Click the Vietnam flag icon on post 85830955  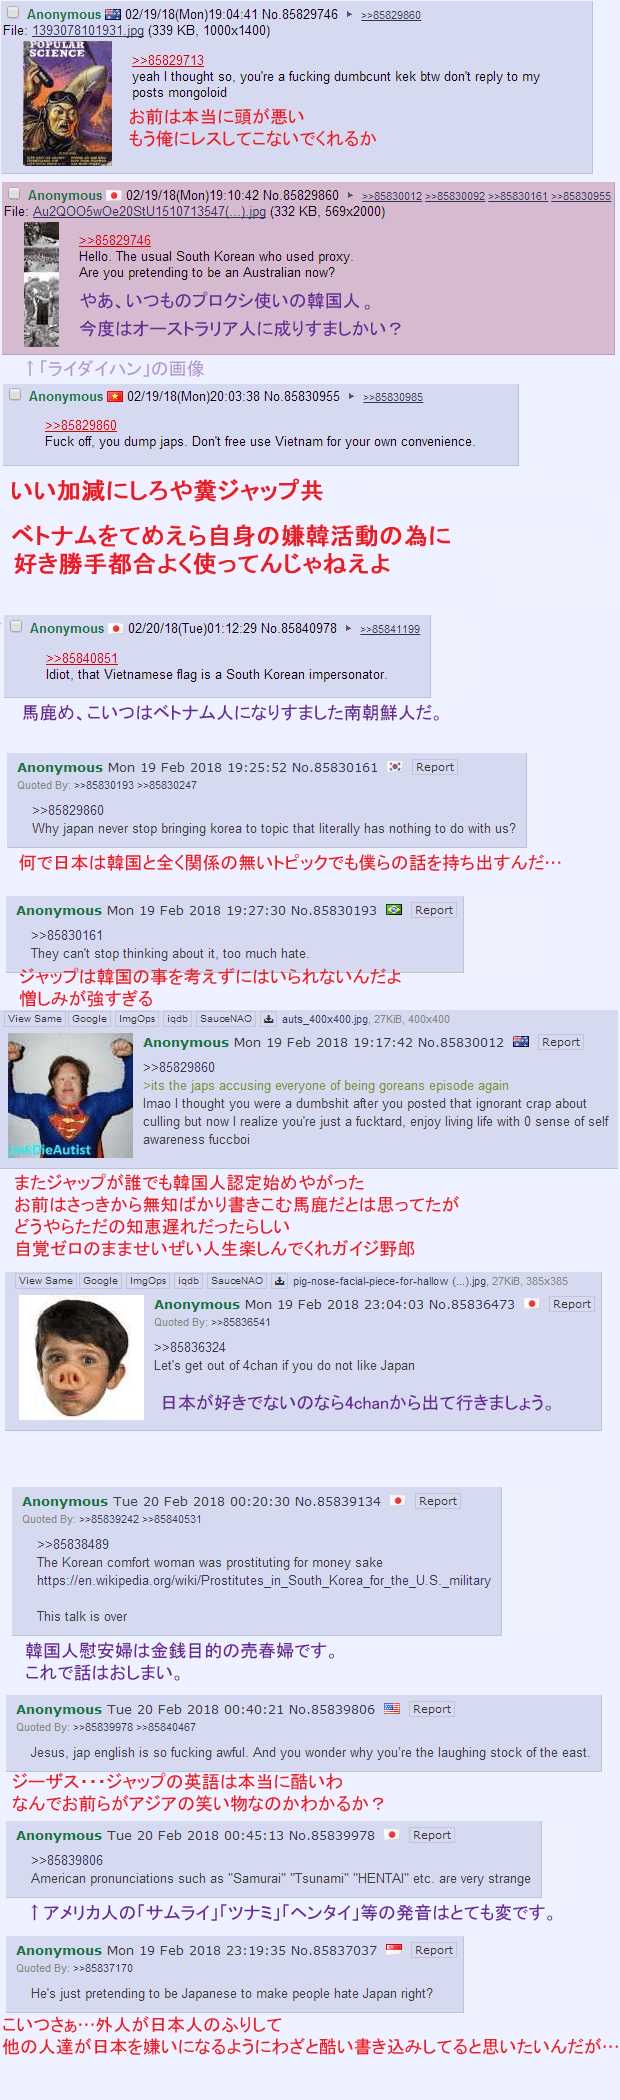click(x=115, y=397)
